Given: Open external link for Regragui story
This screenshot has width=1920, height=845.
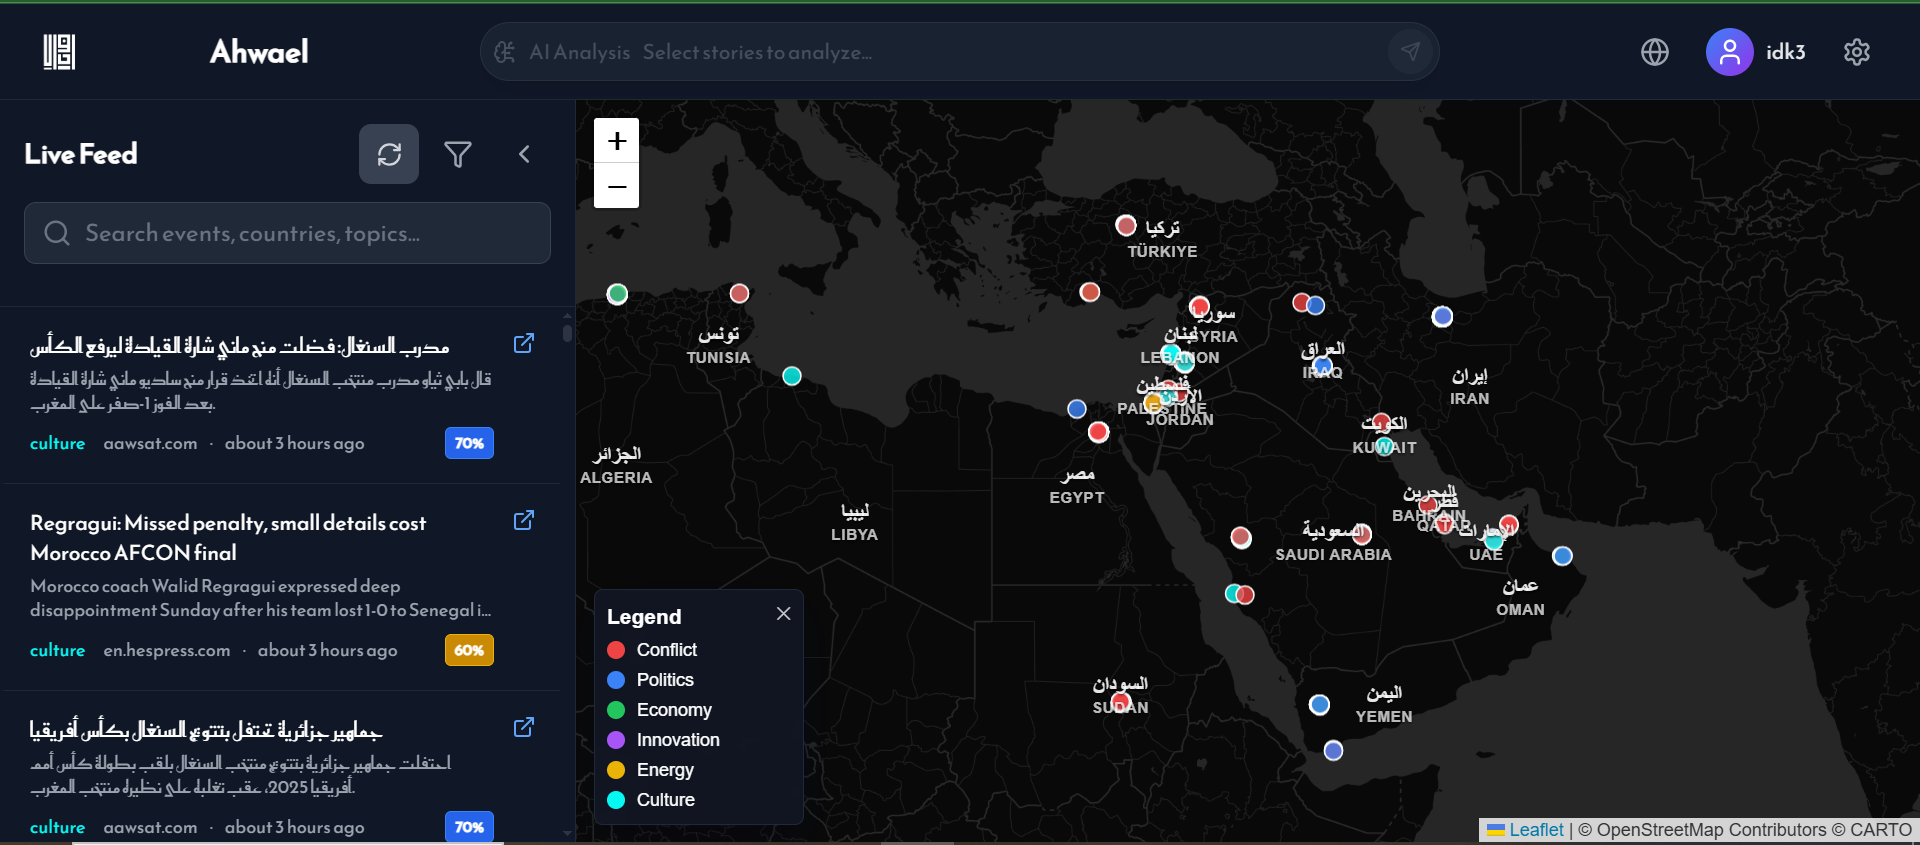Looking at the screenshot, I should 523,520.
